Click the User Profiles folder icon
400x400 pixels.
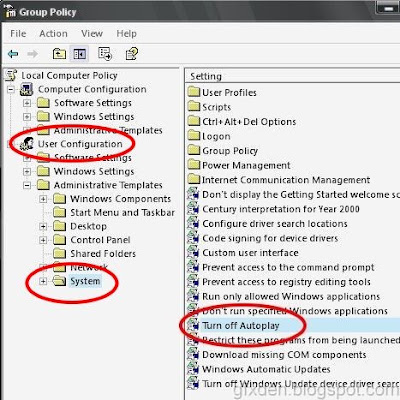[x=194, y=92]
